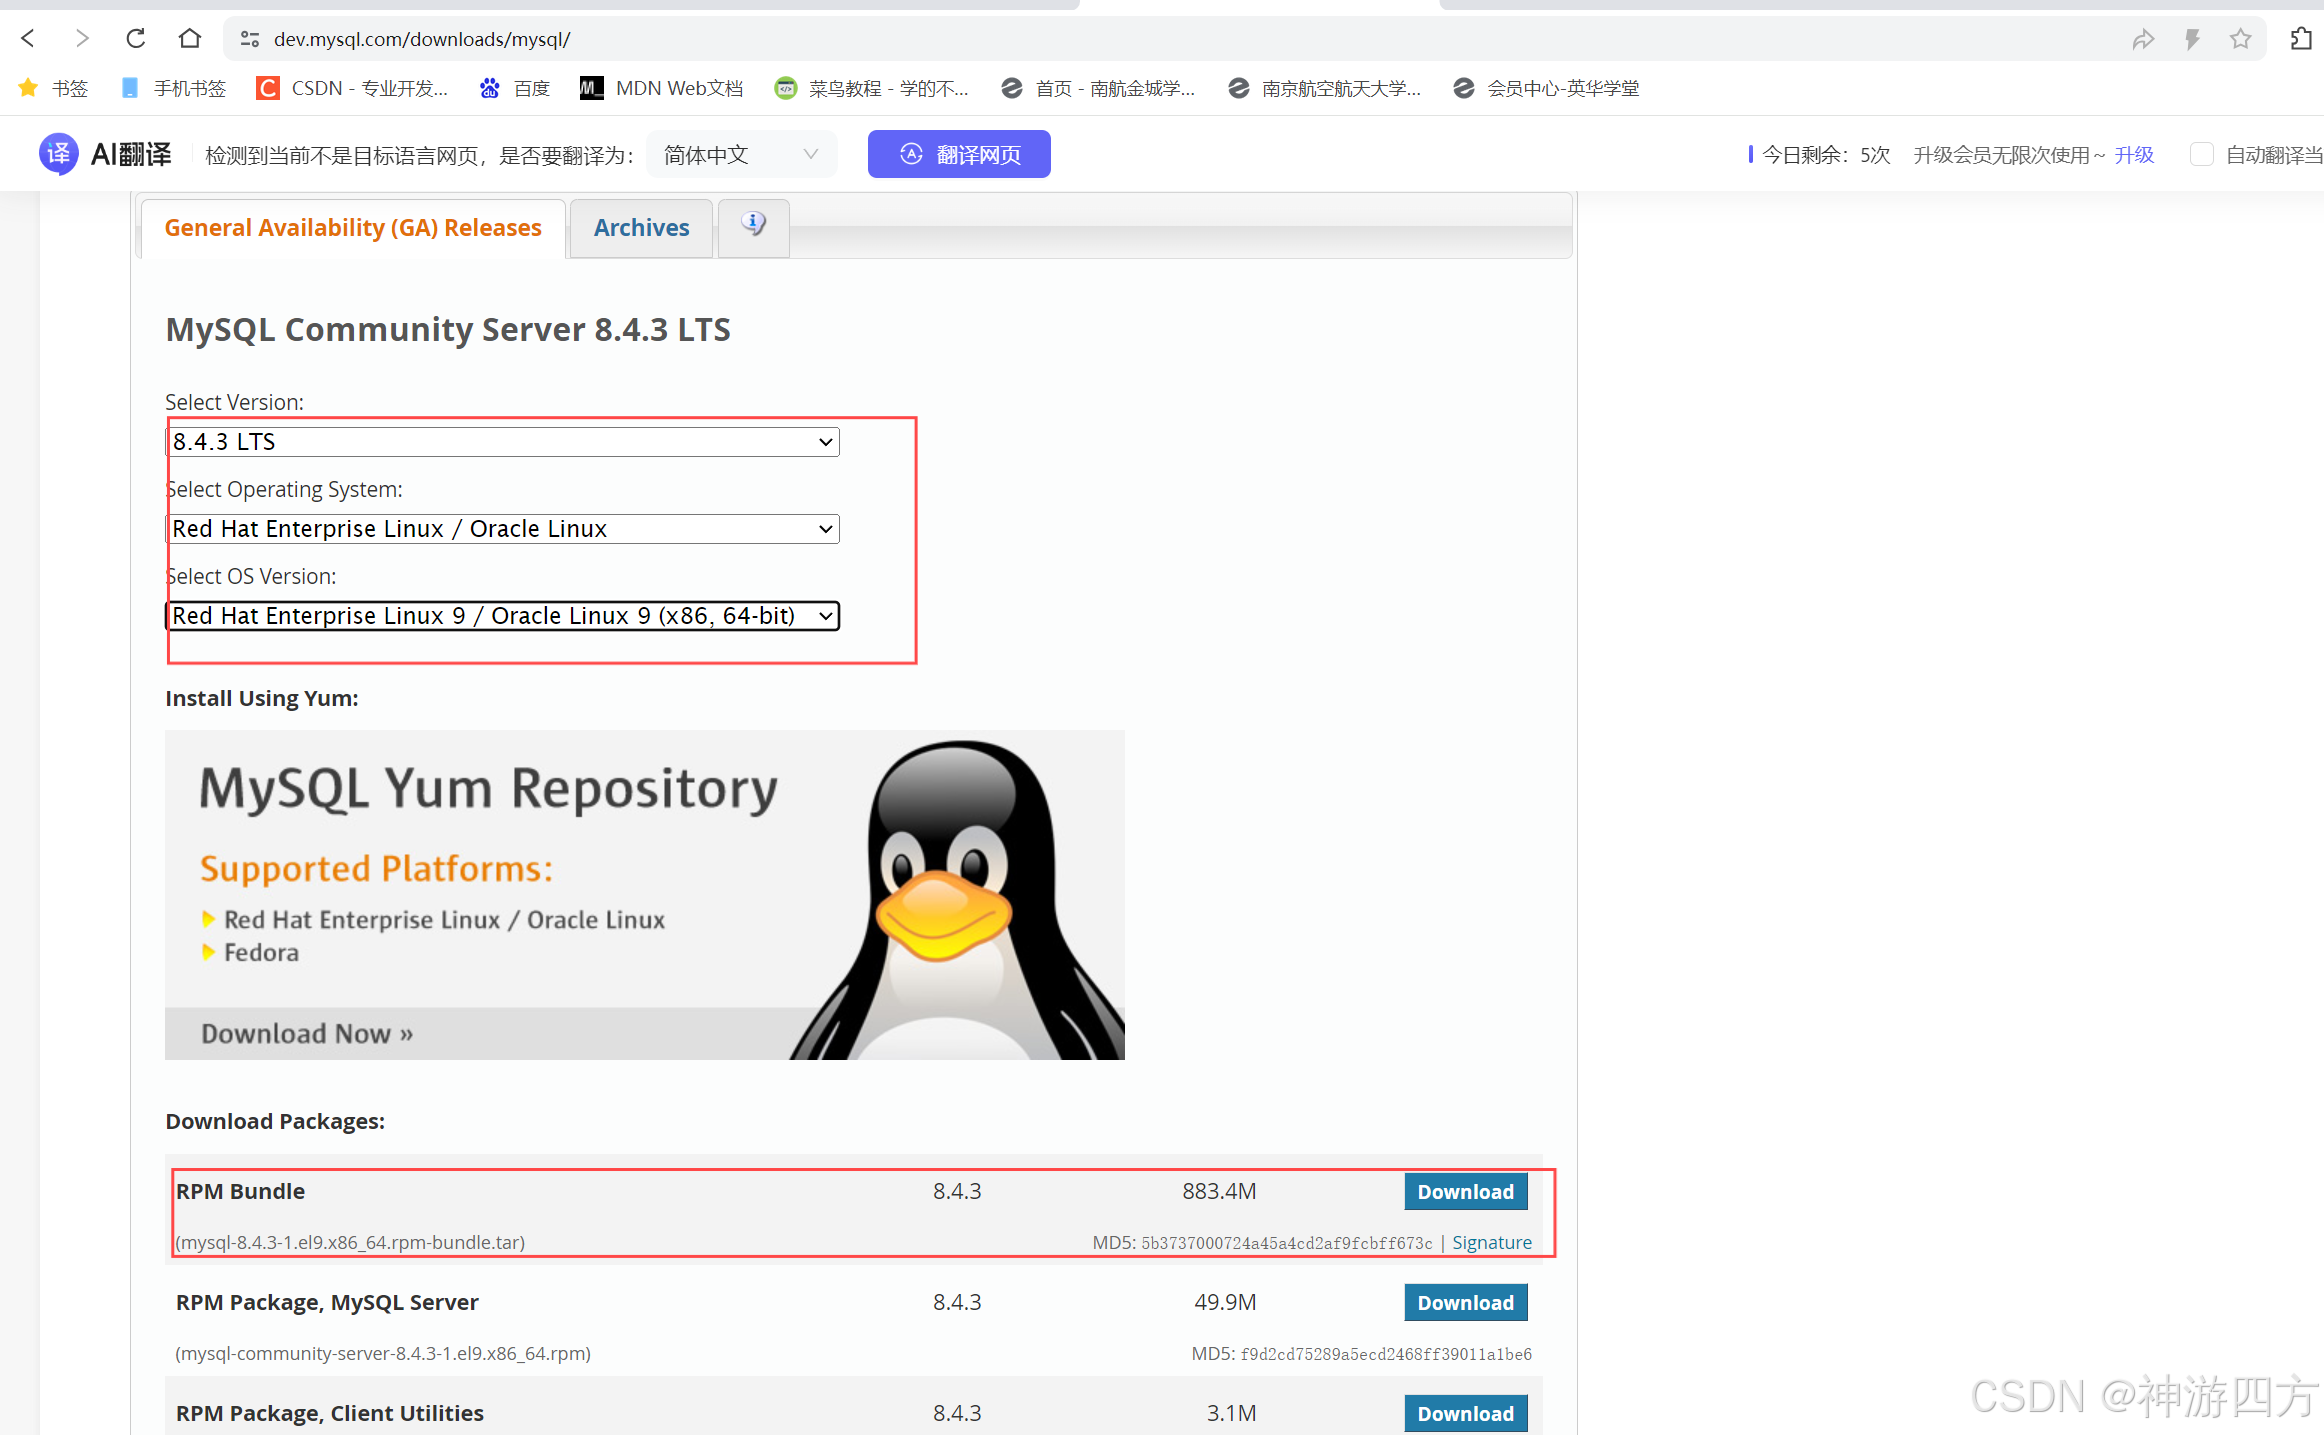This screenshot has height=1435, width=2324.
Task: Download the RPM Bundle package
Action: pos(1465,1192)
